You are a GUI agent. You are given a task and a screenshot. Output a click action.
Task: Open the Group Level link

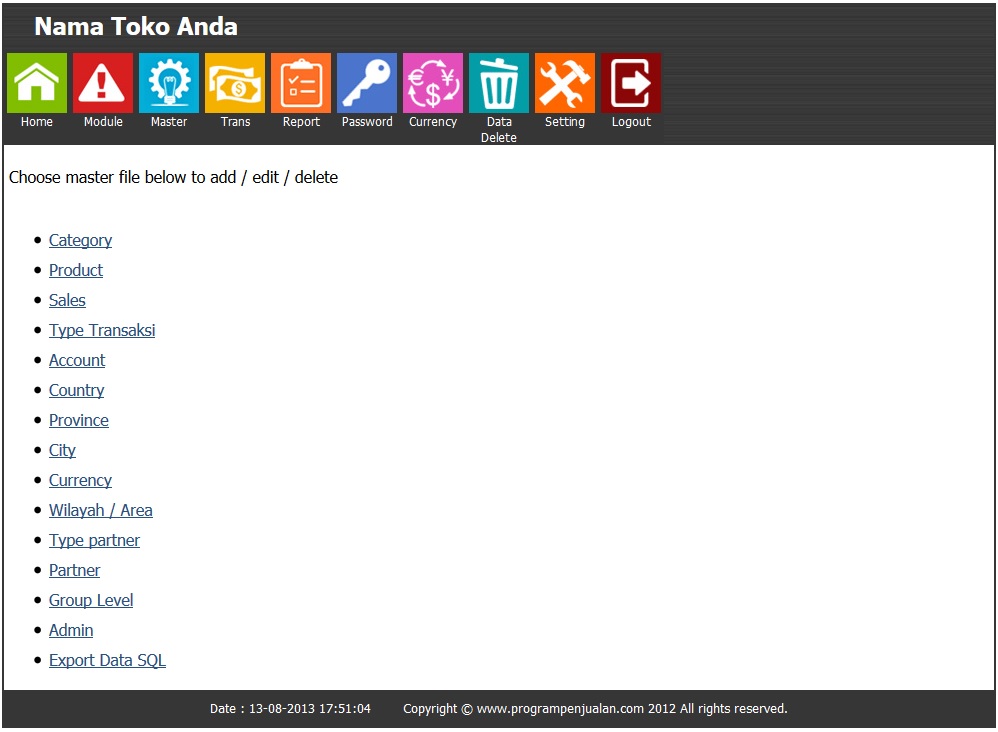pos(91,600)
